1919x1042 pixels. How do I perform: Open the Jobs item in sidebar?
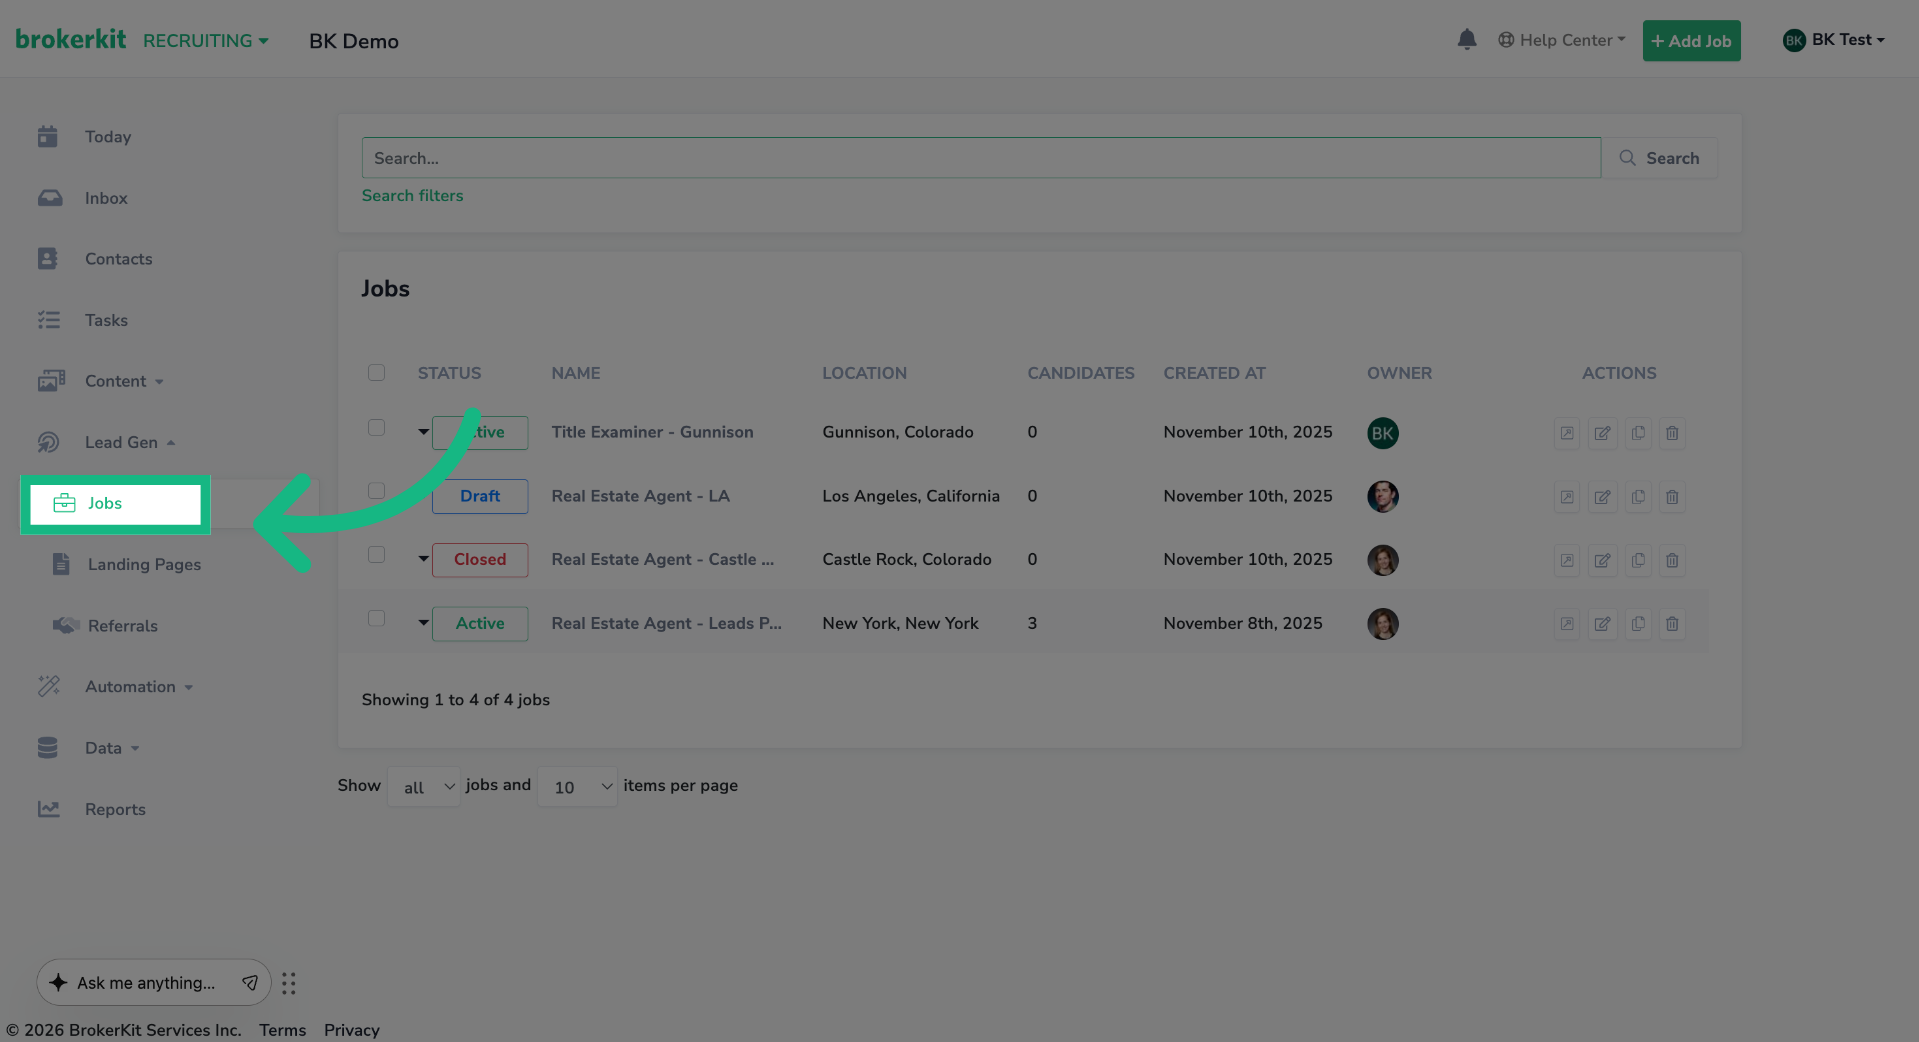tap(105, 503)
